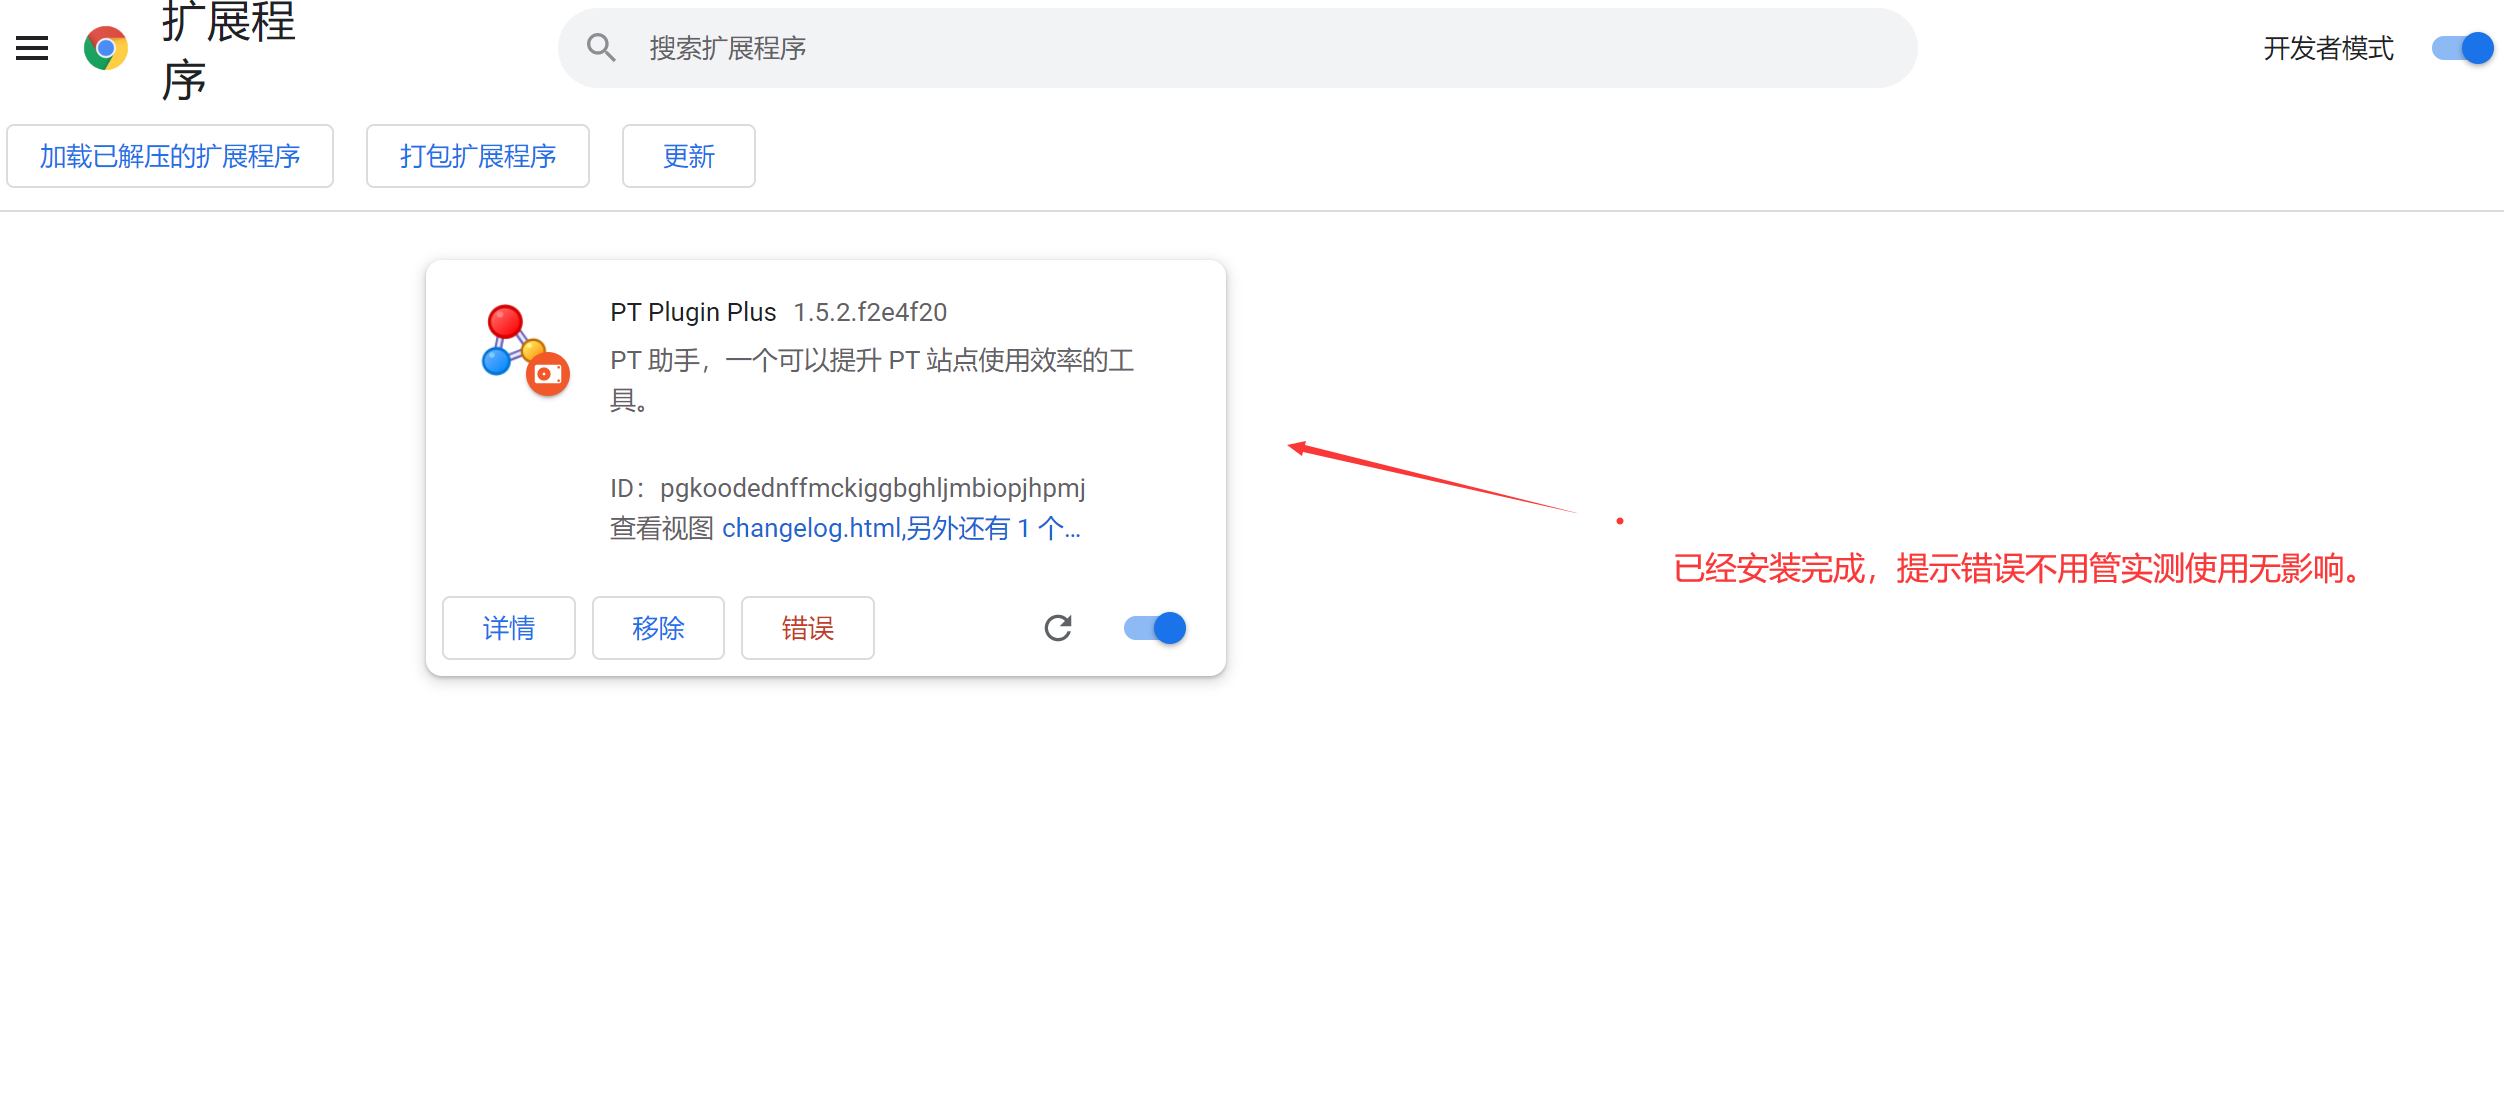Click the 扩展程序 page title

[229, 50]
